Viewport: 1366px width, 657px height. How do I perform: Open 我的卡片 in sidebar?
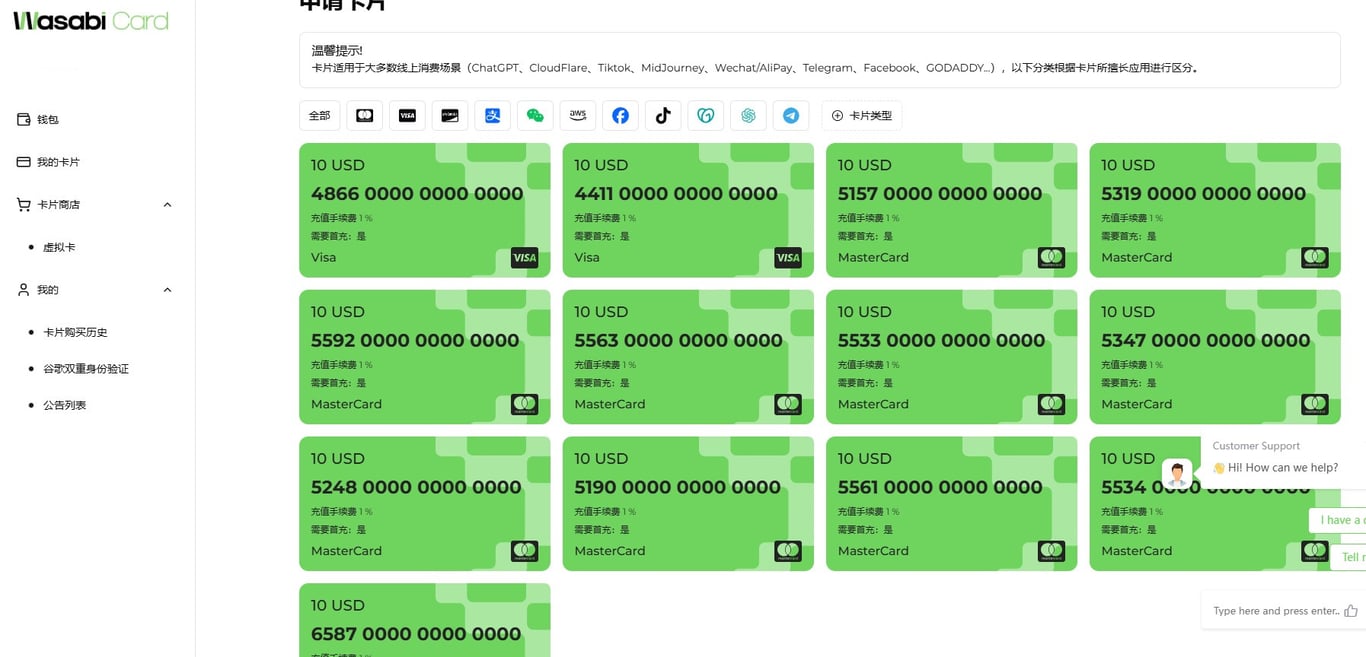pyautogui.click(x=58, y=162)
